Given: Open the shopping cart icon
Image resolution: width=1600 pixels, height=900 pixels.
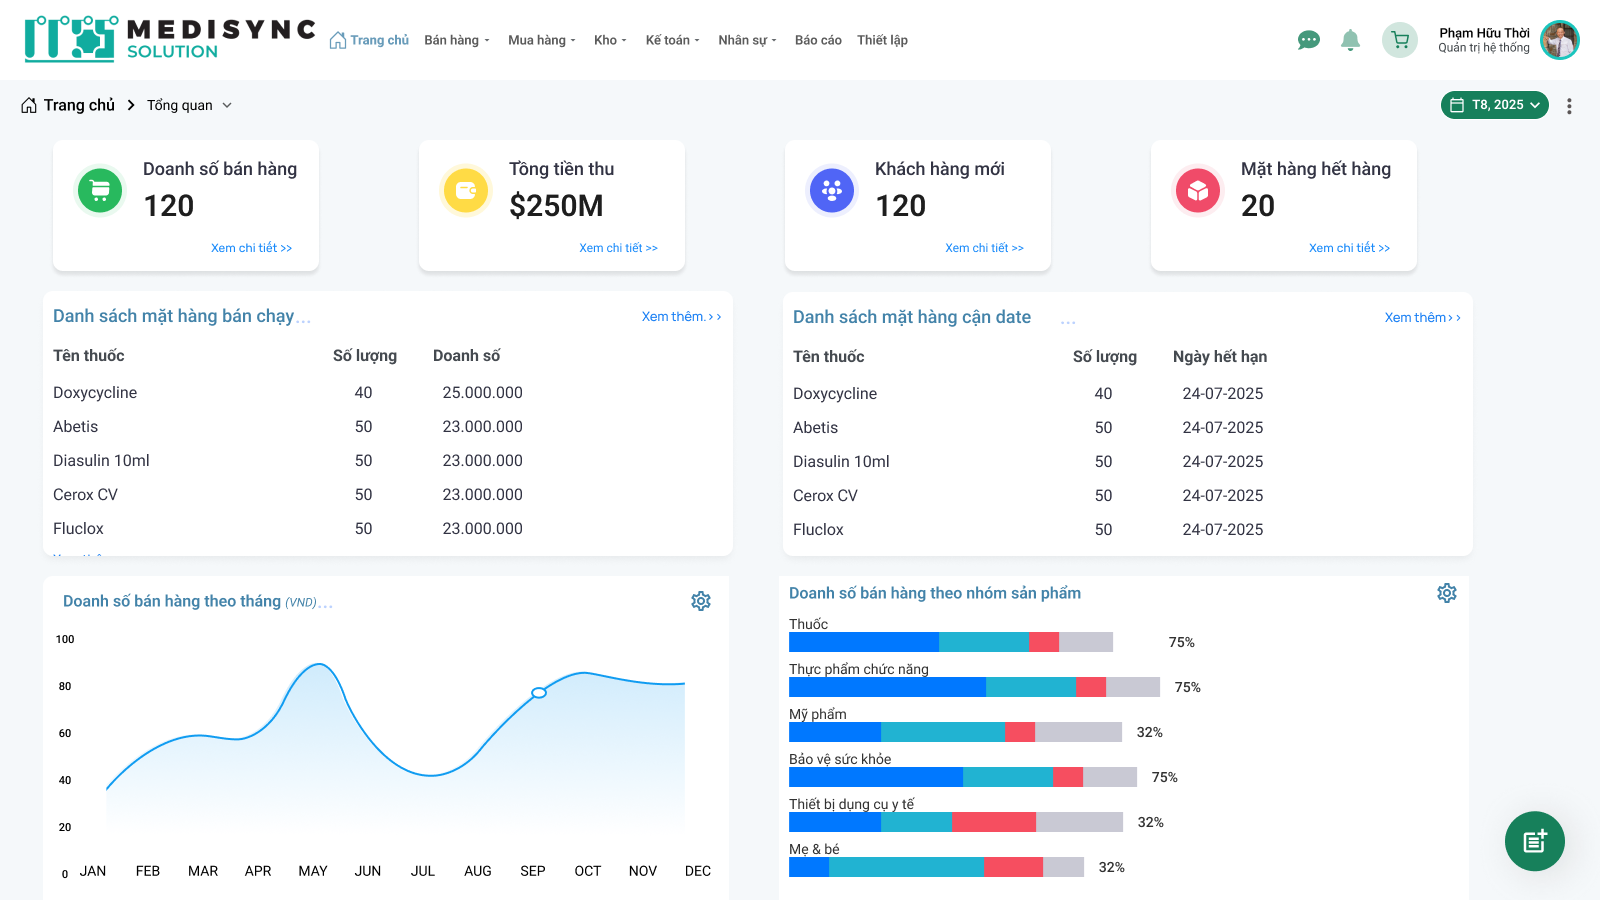Looking at the screenshot, I should 1400,40.
